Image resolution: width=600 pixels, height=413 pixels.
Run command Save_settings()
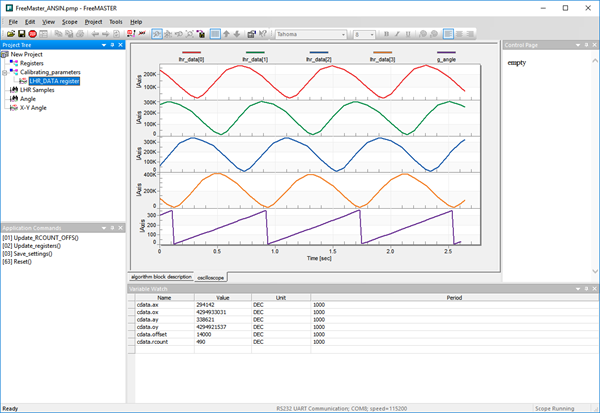pos(27,254)
